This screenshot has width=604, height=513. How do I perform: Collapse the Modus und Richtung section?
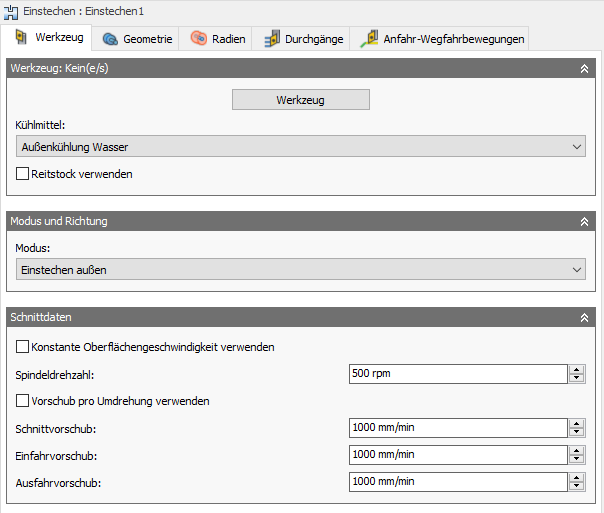pyautogui.click(x=584, y=221)
